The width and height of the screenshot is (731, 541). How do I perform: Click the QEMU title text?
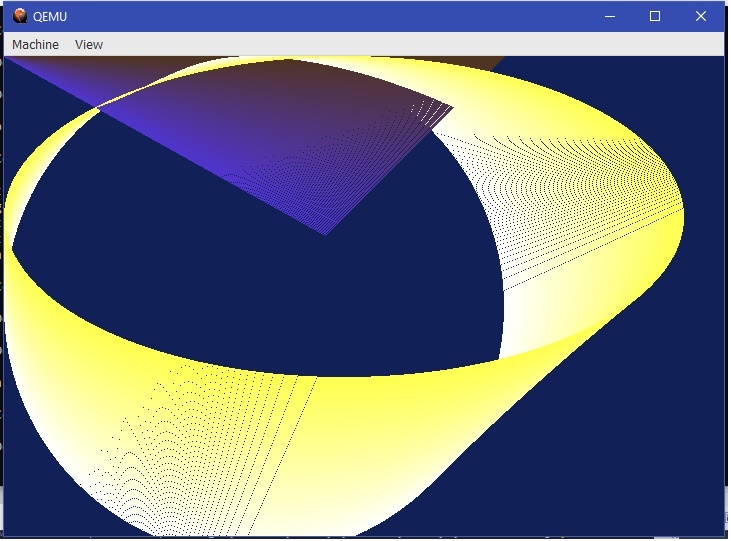point(50,17)
